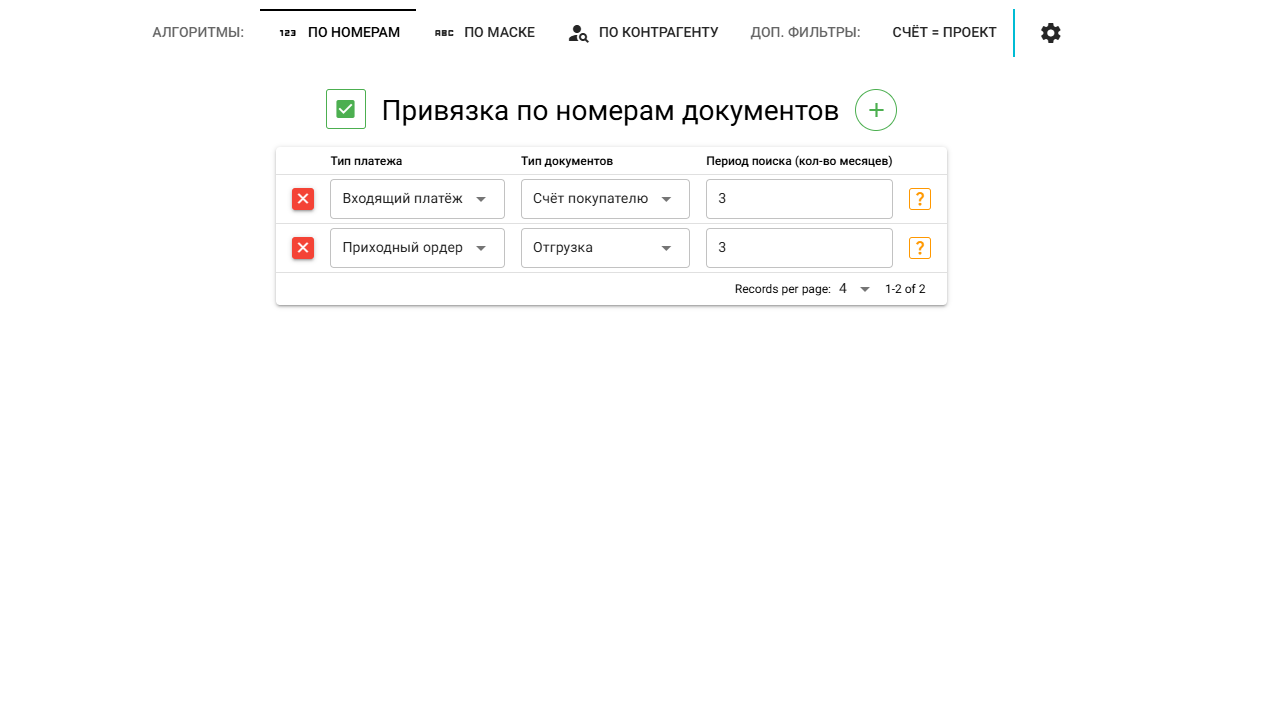This screenshot has height=720, width=1280.
Task: Open help for the Счёт покупателю row
Action: tap(919, 199)
